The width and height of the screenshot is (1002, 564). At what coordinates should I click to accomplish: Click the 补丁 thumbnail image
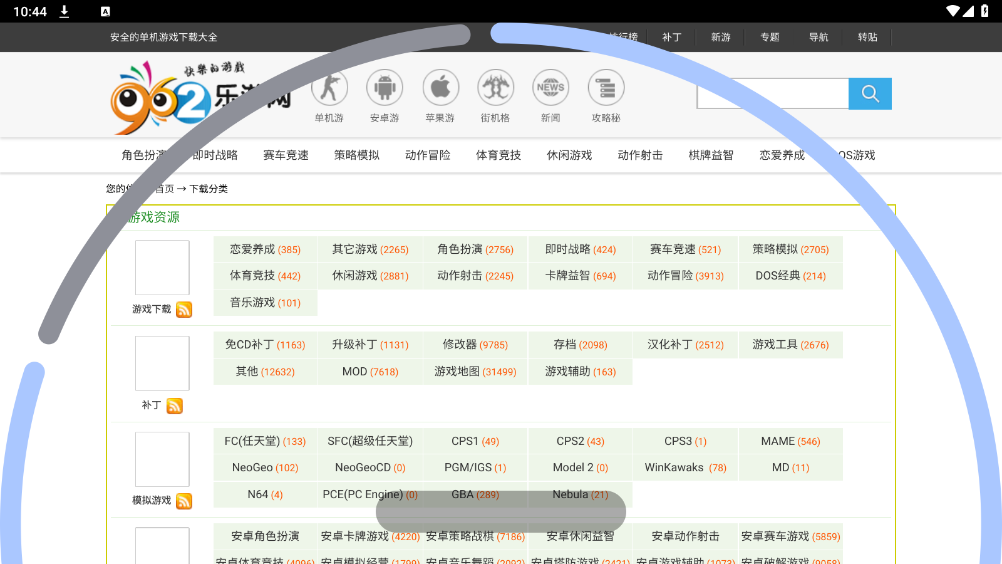coord(162,363)
